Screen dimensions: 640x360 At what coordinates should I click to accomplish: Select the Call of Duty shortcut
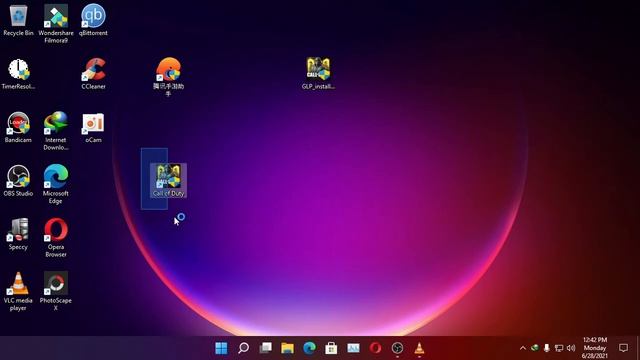pyautogui.click(x=169, y=180)
